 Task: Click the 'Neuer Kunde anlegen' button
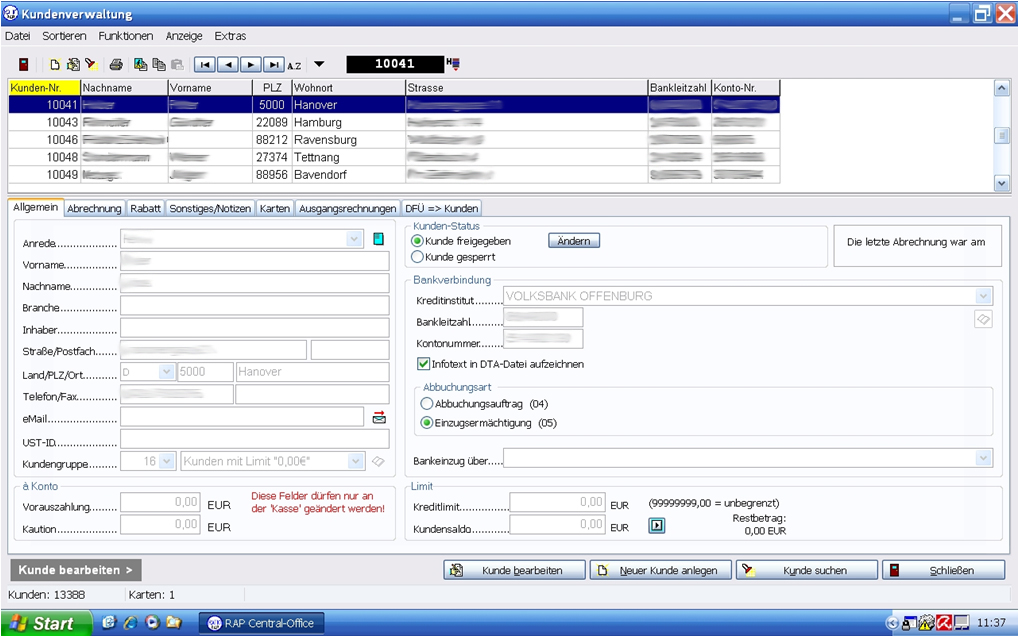pos(659,570)
